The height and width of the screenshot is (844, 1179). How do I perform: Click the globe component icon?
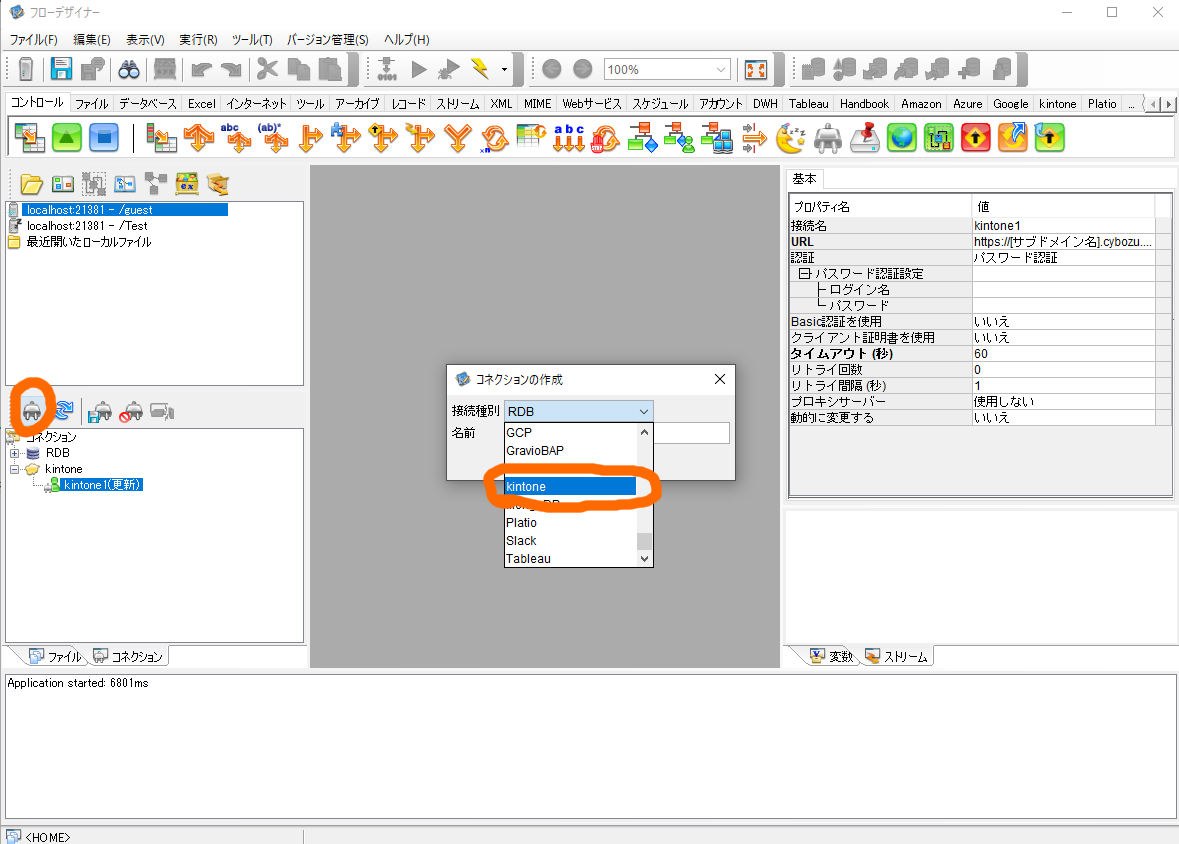point(902,138)
